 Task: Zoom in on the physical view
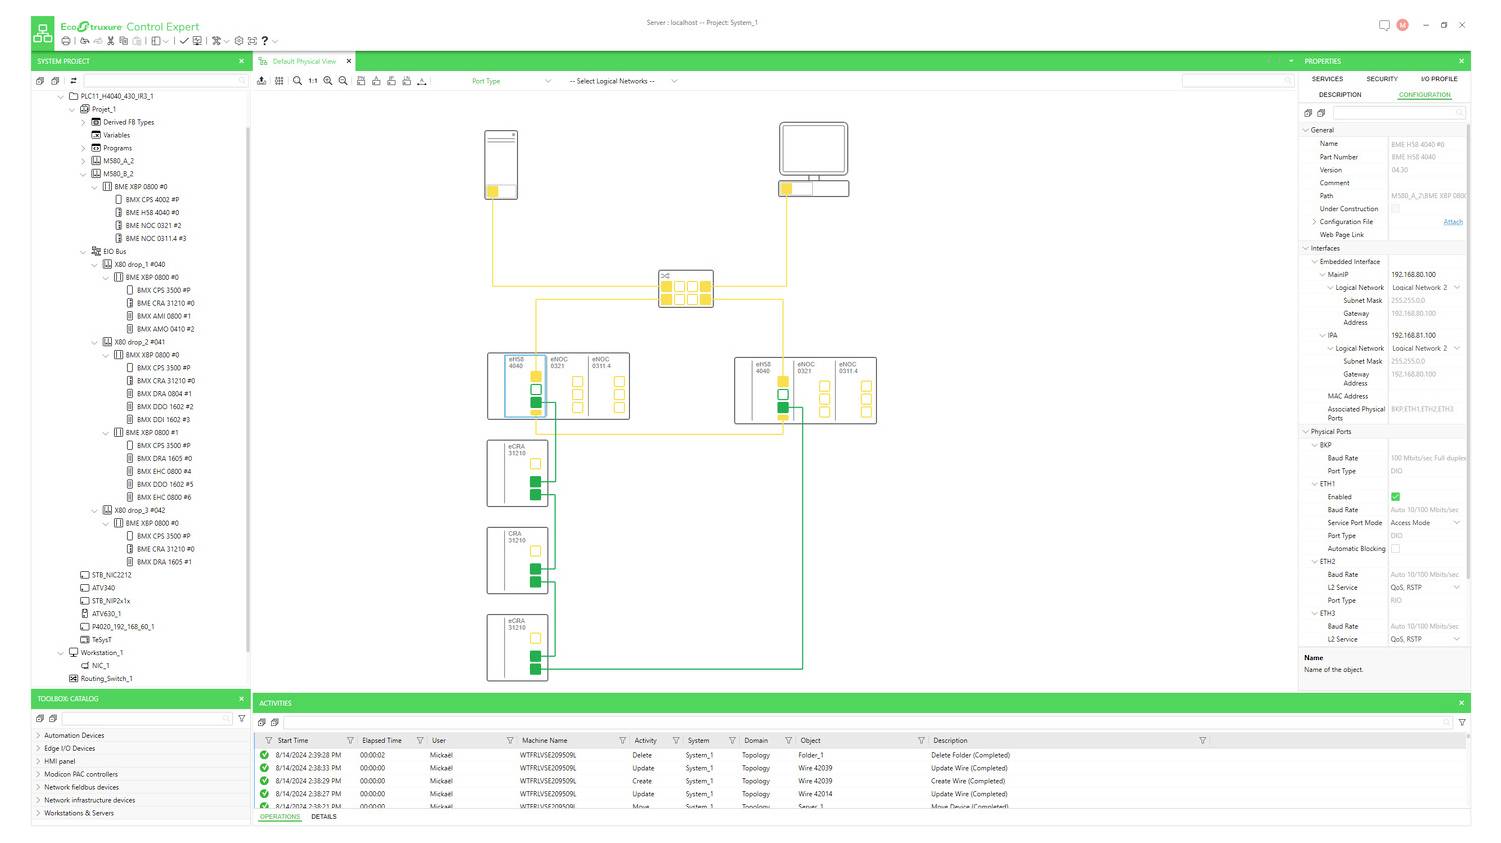328,81
